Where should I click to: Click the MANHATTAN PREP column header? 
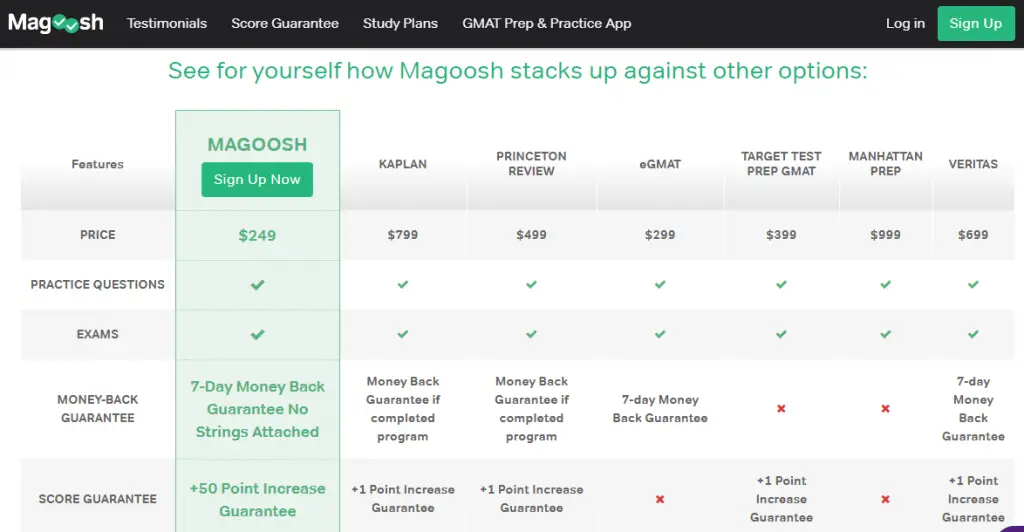[x=886, y=164]
